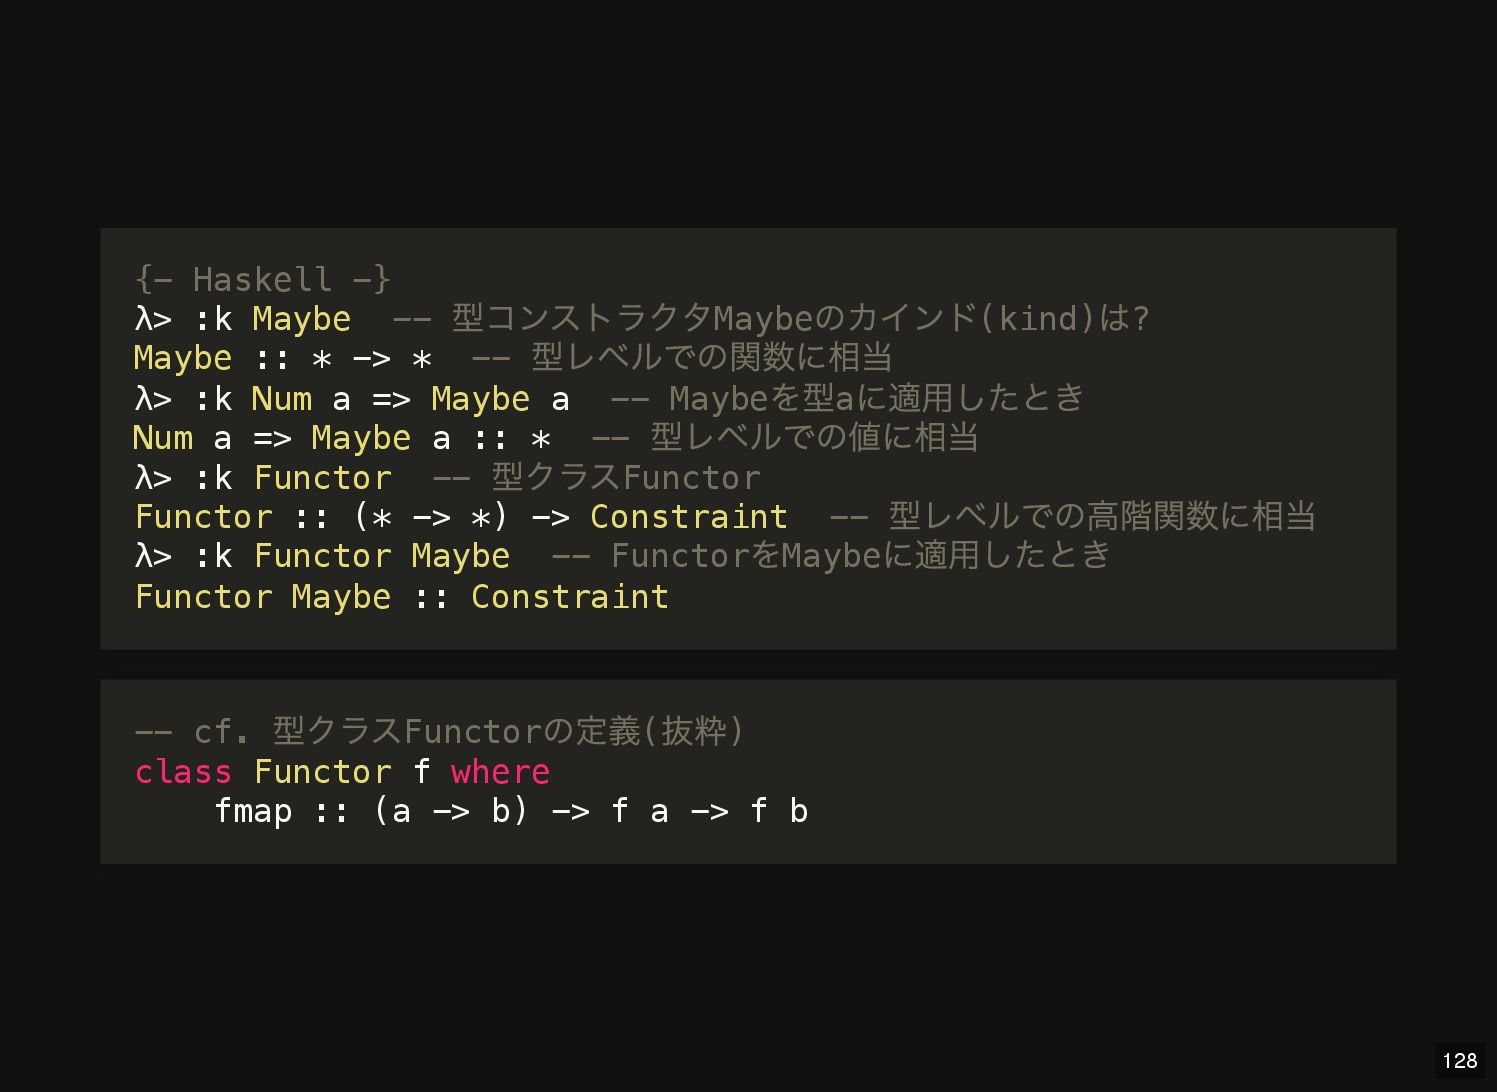
Task: Click the slide number 128 badge
Action: pos(1460,1061)
